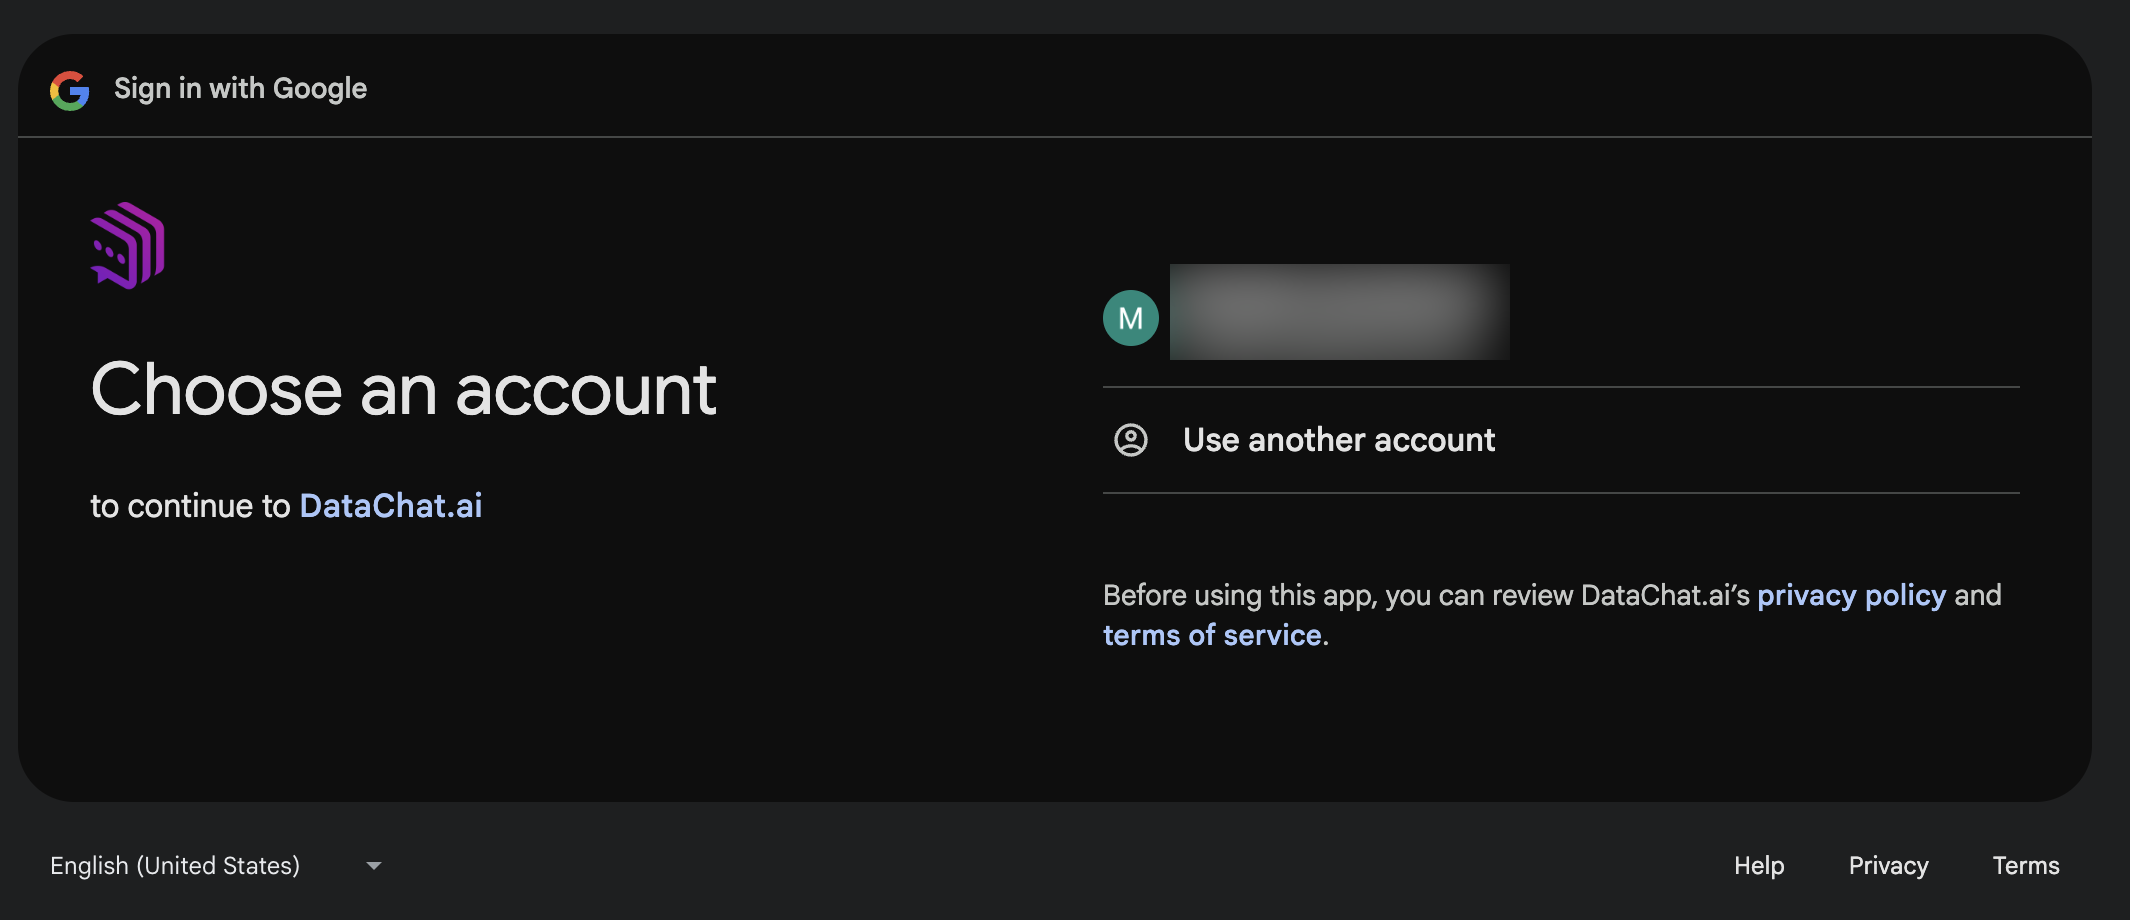The height and width of the screenshot is (920, 2130).
Task: Open the Privacy footer link
Action: 1888,866
